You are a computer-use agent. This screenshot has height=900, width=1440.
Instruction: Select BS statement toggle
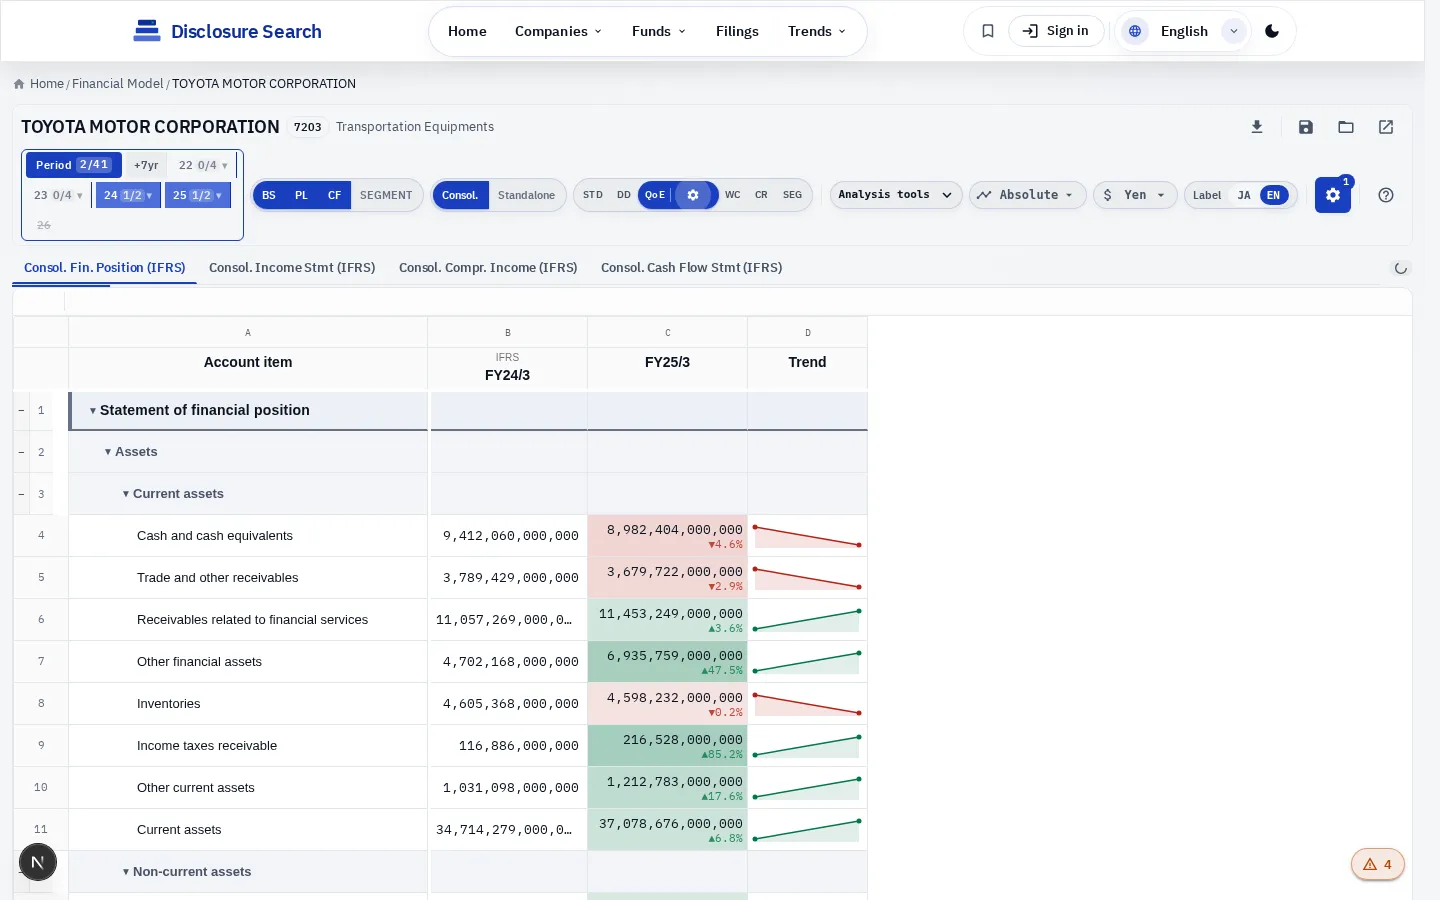tap(269, 195)
